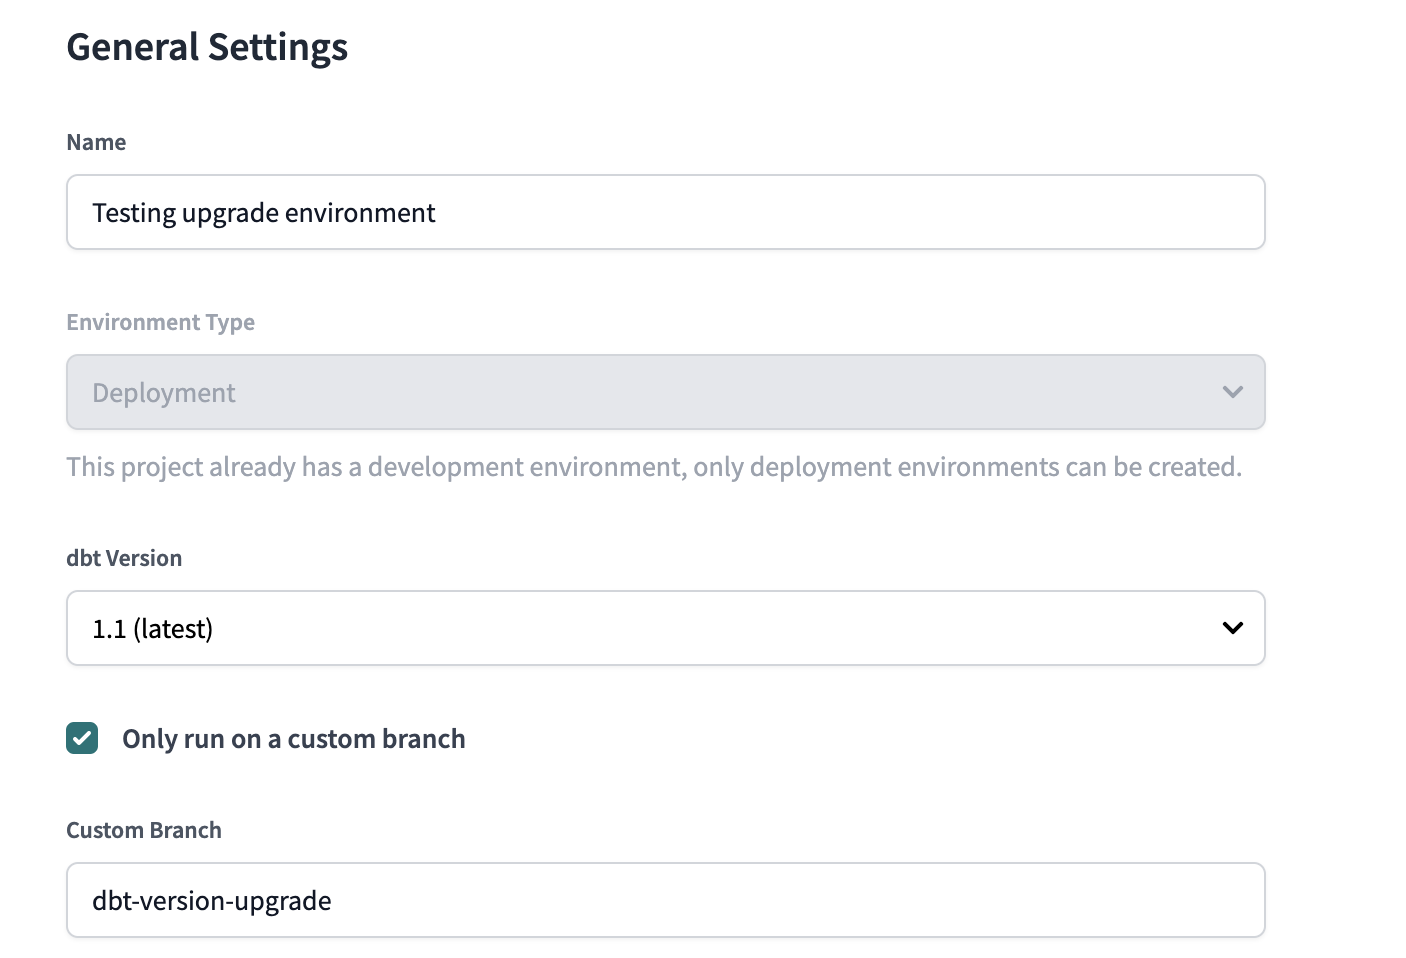This screenshot has width=1406, height=958.
Task: Click the Environment Type chevron icon
Action: pyautogui.click(x=1232, y=392)
